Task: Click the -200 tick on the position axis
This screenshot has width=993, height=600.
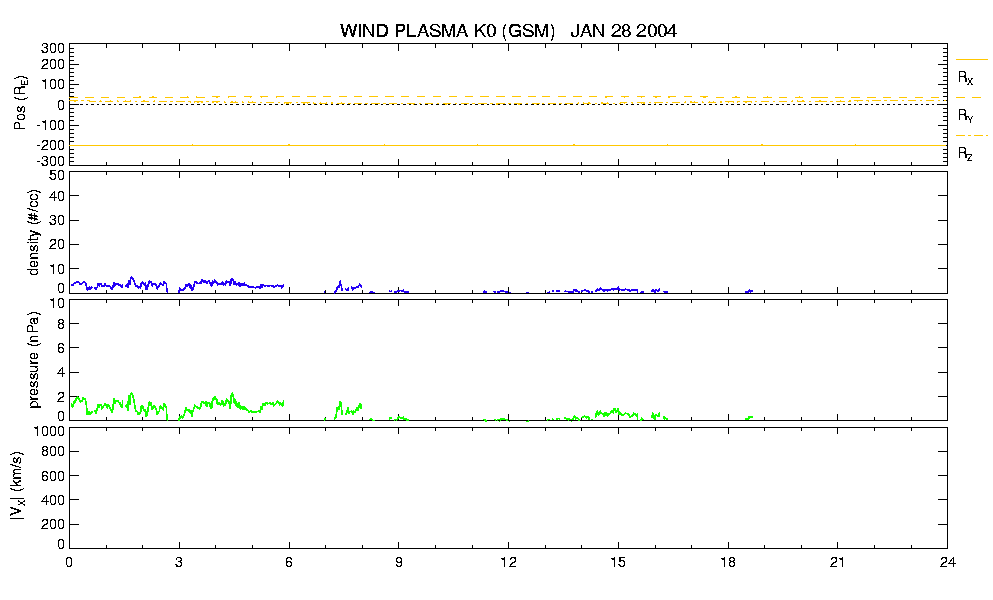Action: pos(50,145)
